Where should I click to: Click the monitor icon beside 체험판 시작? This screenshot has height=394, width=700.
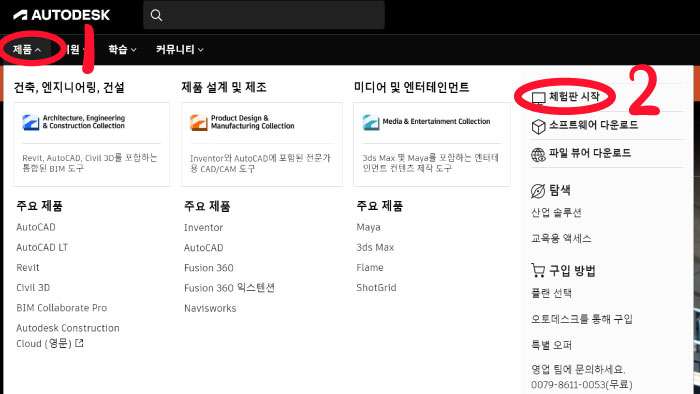(x=538, y=98)
